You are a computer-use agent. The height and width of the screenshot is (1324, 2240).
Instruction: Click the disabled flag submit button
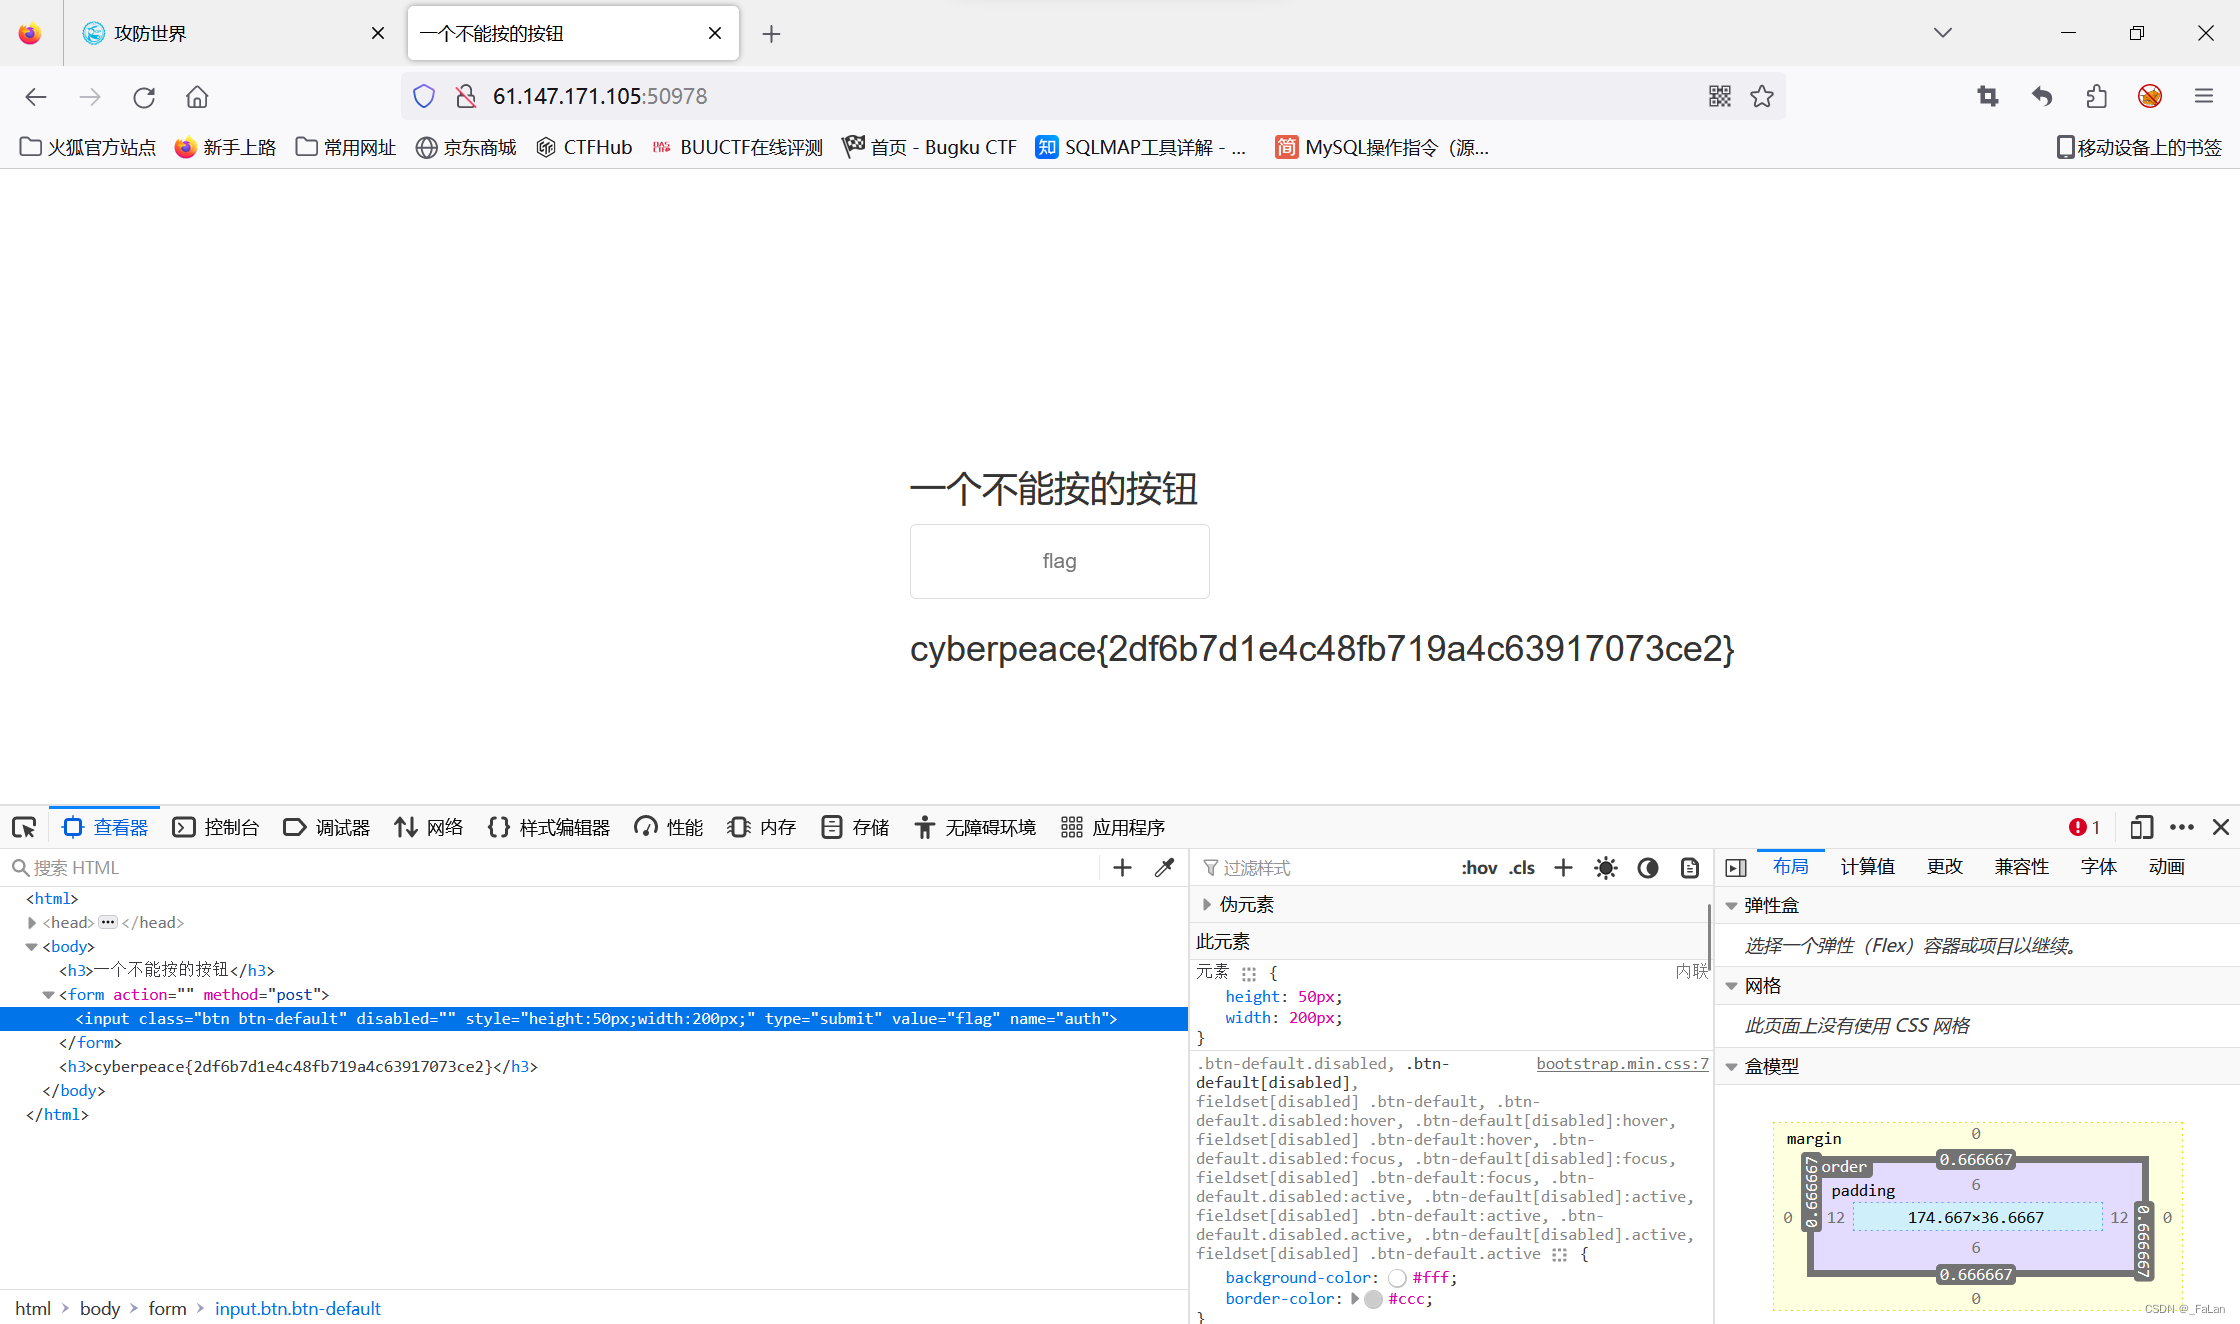click(x=1058, y=561)
